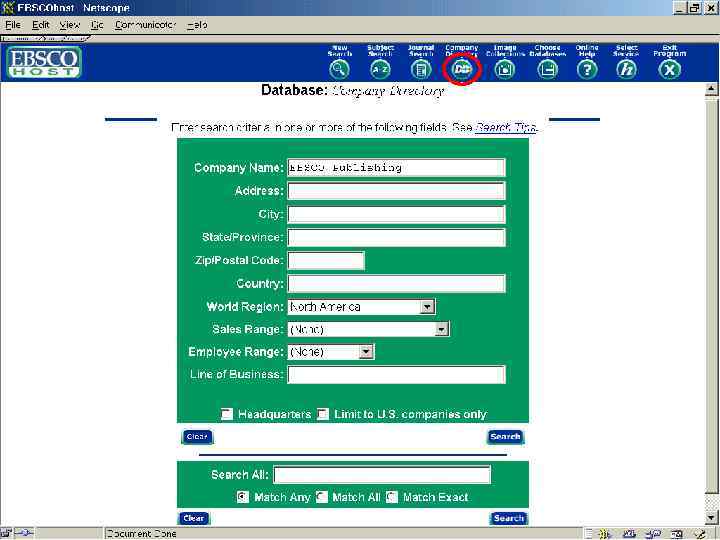Click the EBSCO Host logo
This screenshot has width=720, height=540.
point(44,62)
